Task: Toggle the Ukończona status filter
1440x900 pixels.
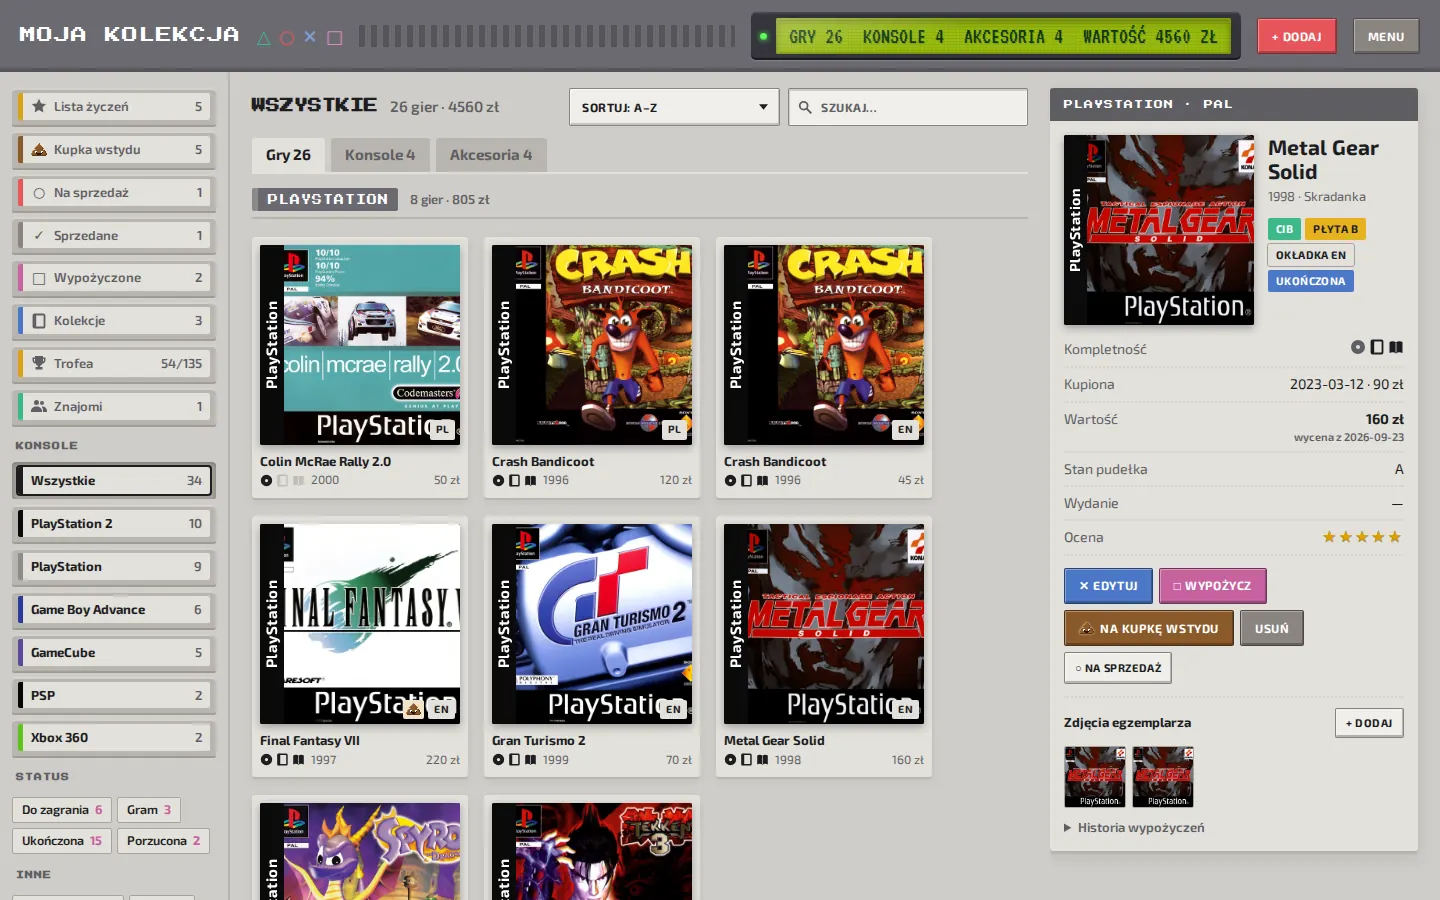Action: pyautogui.click(x=61, y=841)
